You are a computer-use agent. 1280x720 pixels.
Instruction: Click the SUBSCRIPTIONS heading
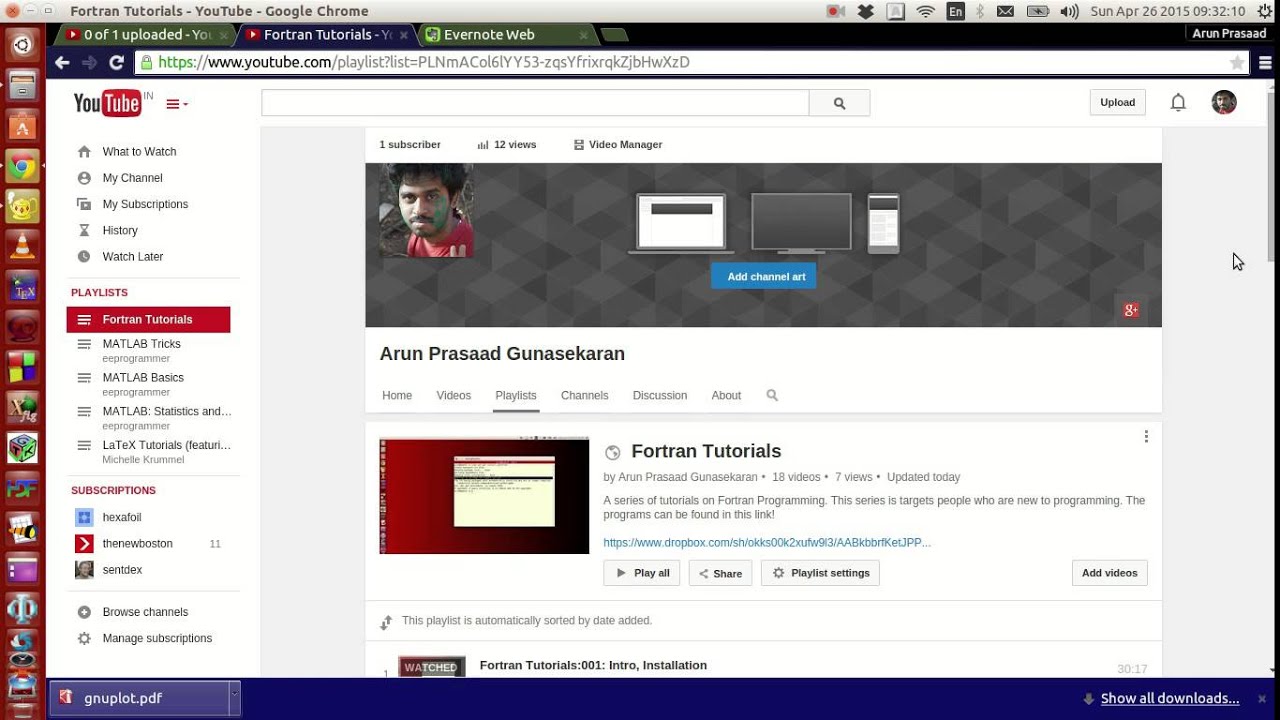point(113,491)
